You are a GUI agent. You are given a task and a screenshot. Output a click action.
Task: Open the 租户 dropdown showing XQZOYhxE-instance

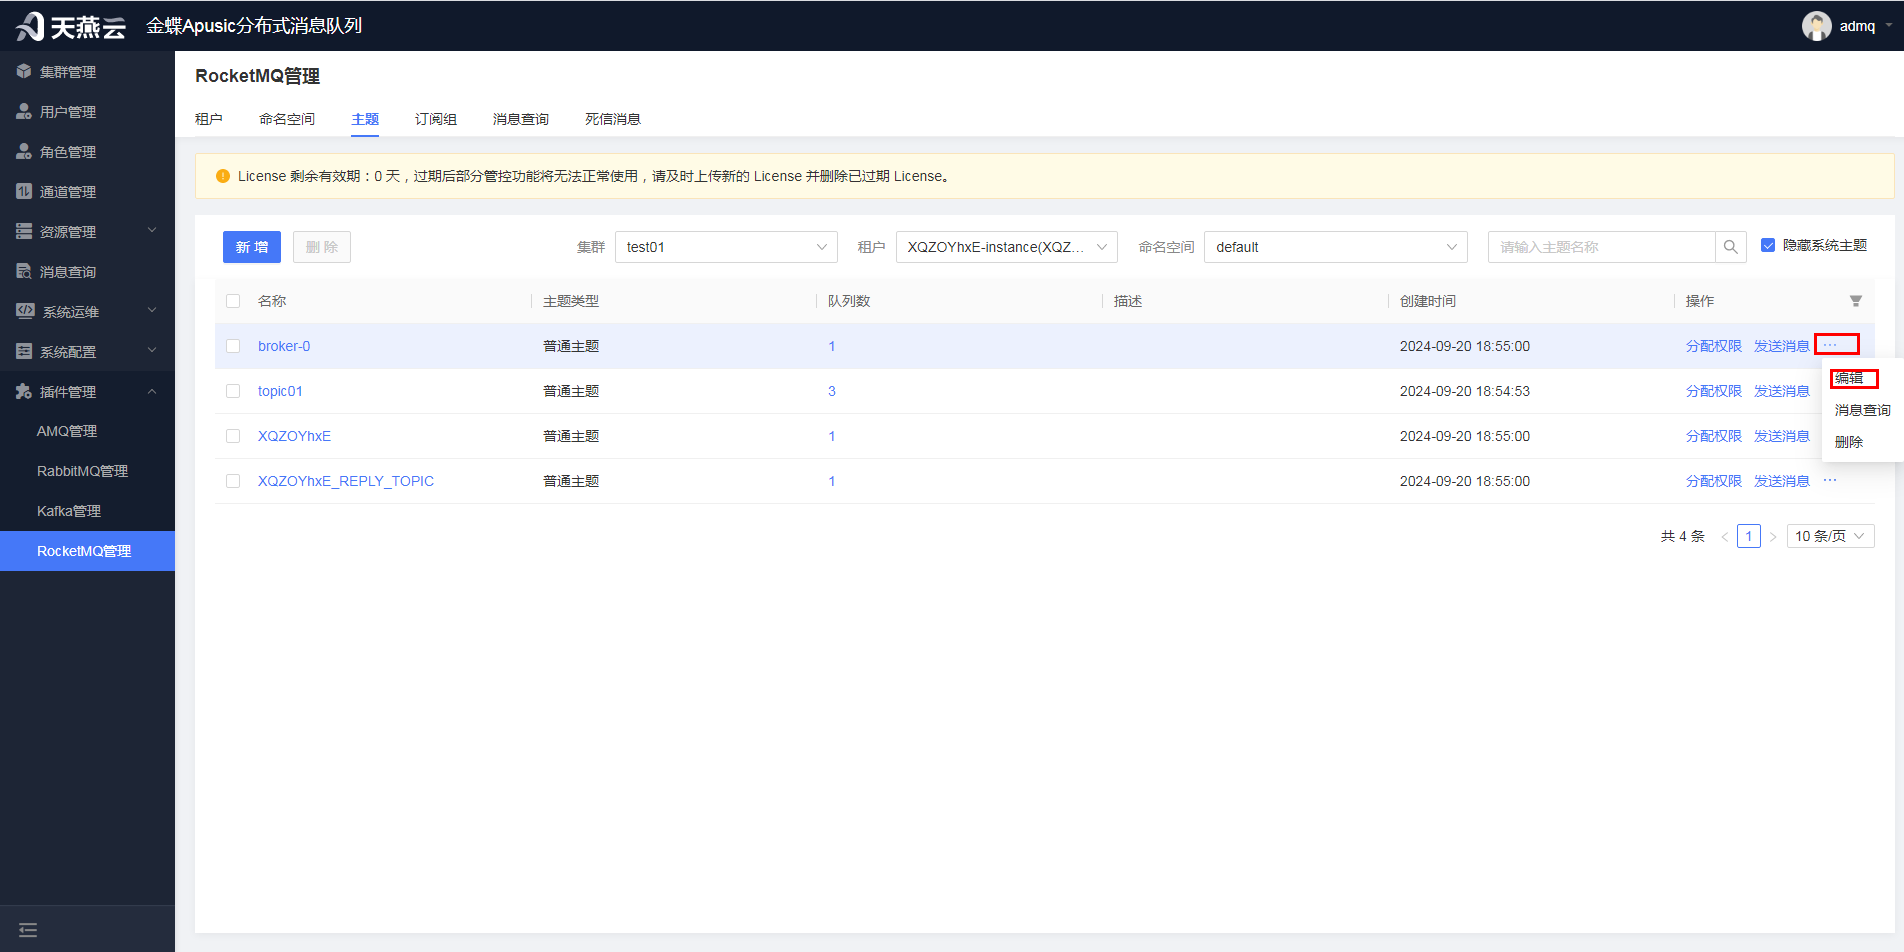[1007, 247]
